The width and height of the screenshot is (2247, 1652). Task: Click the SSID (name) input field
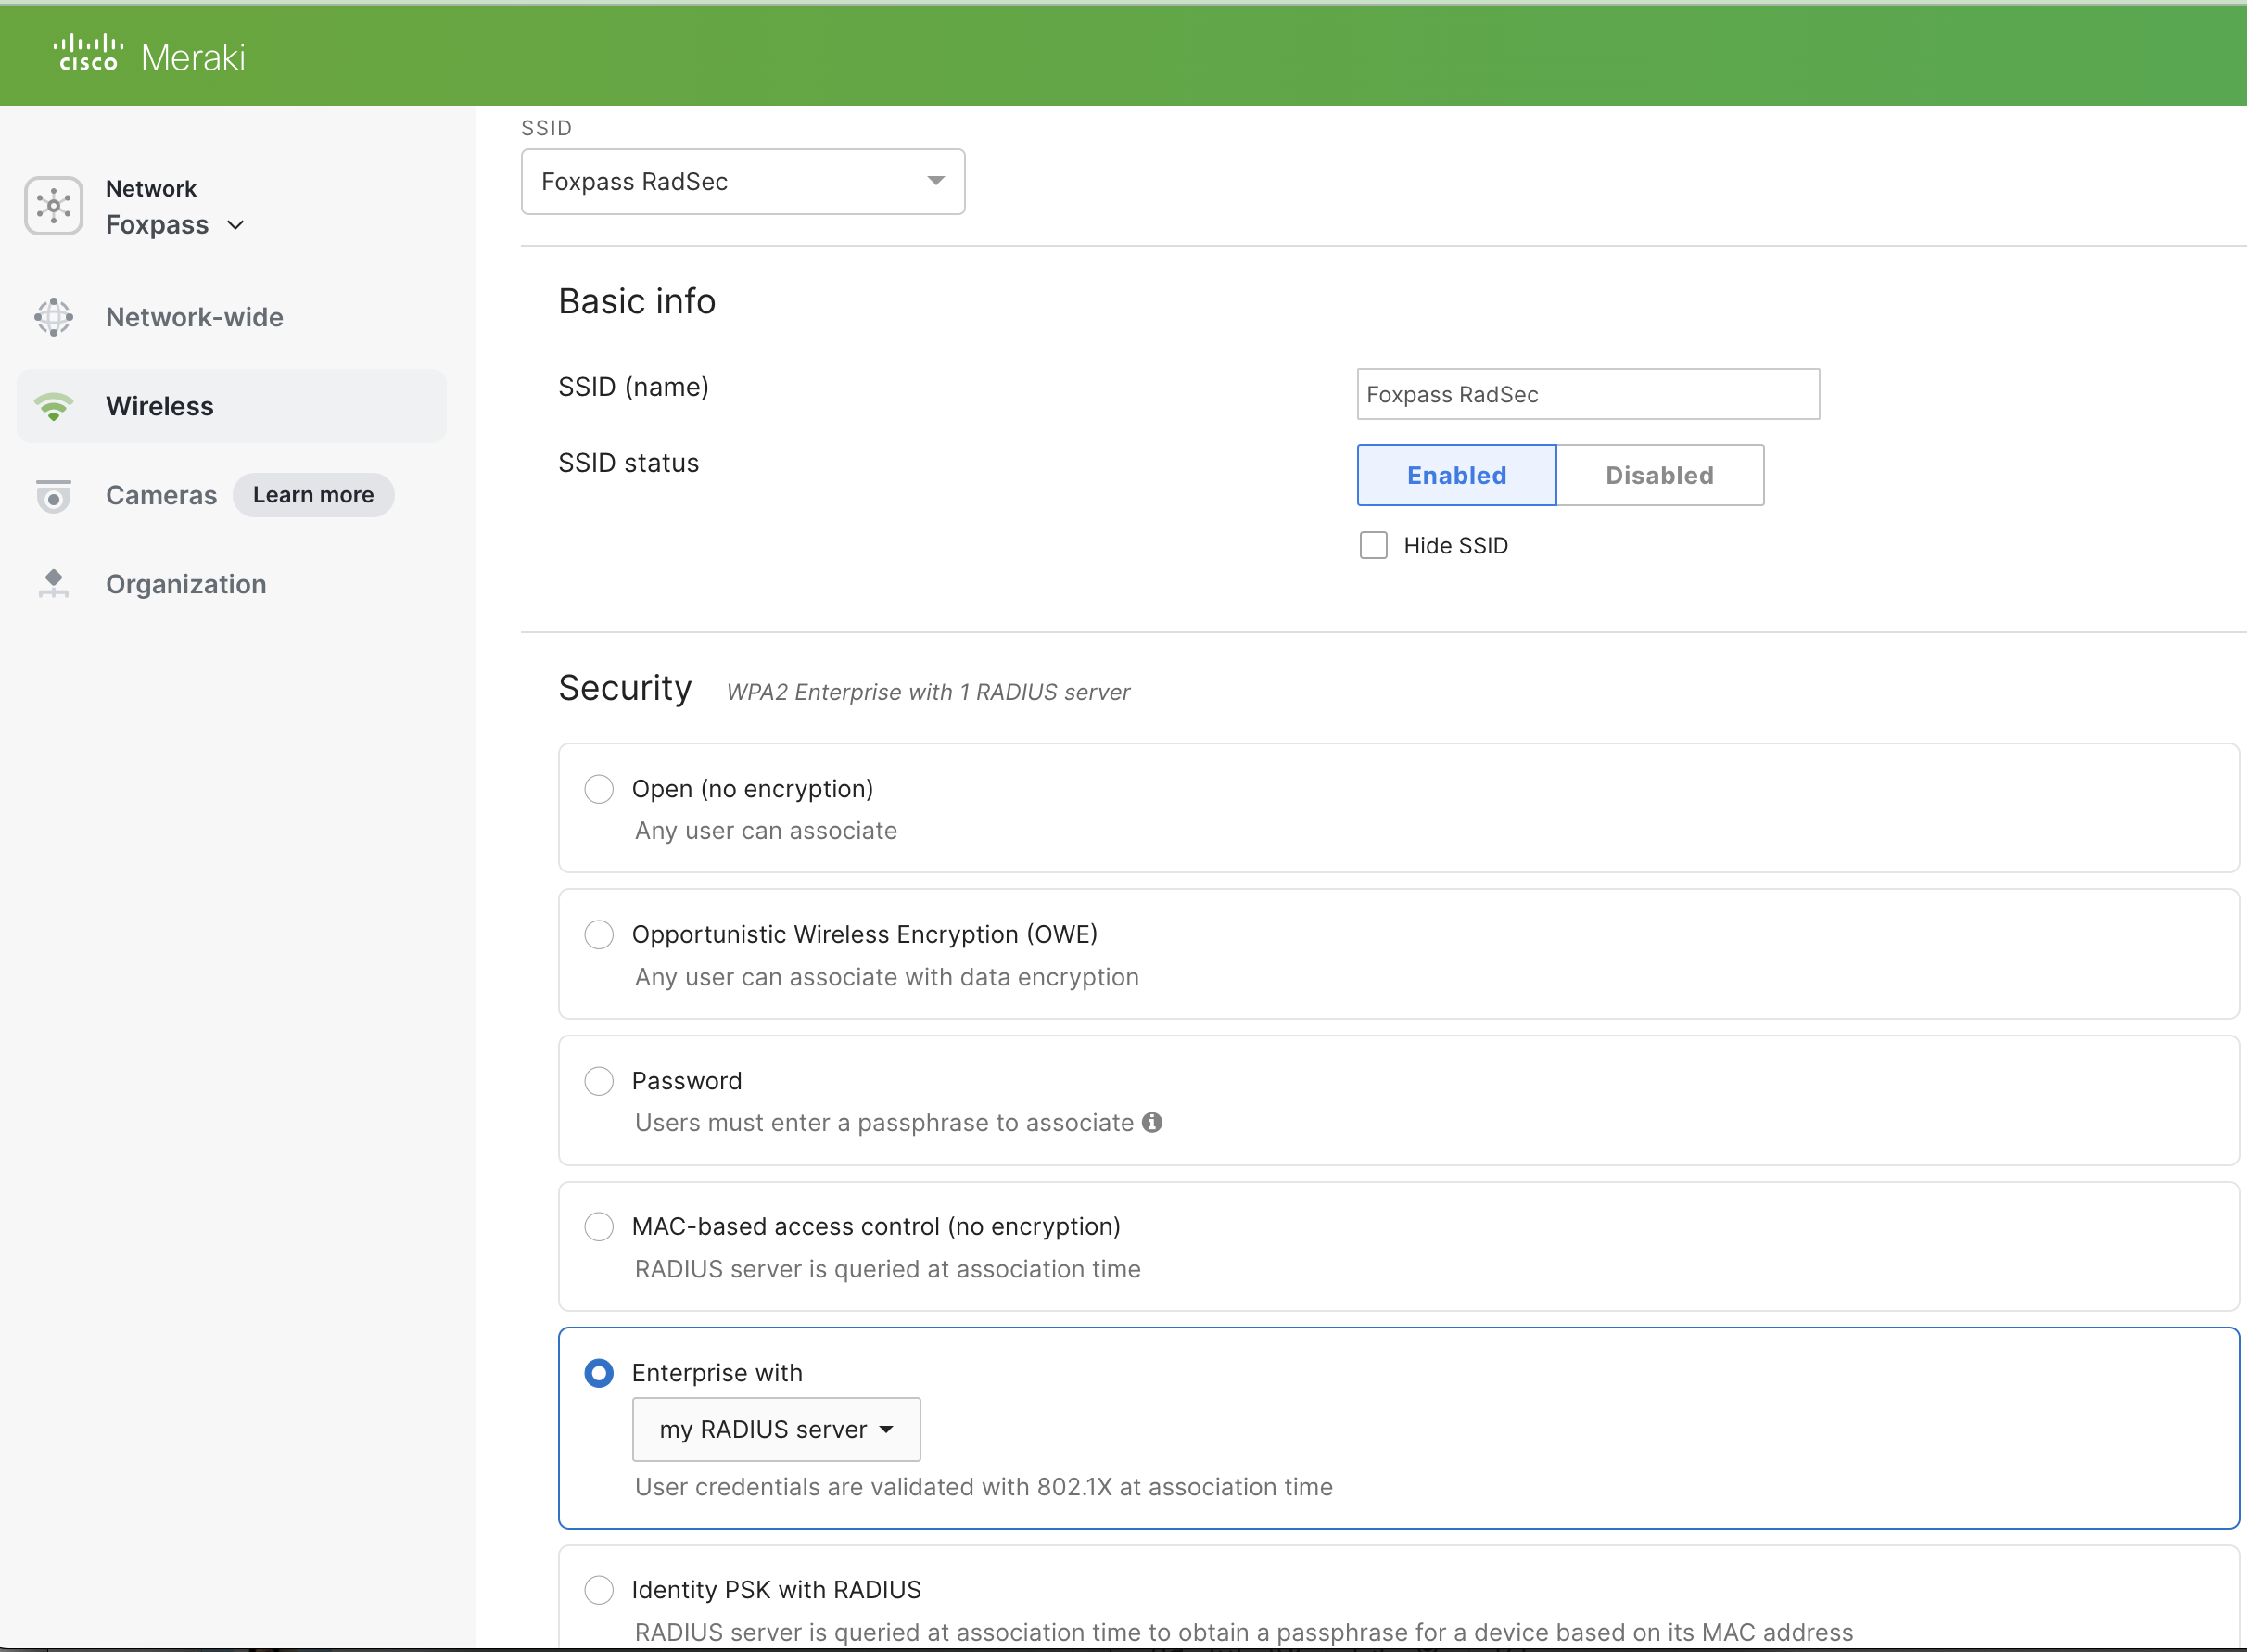(1588, 394)
